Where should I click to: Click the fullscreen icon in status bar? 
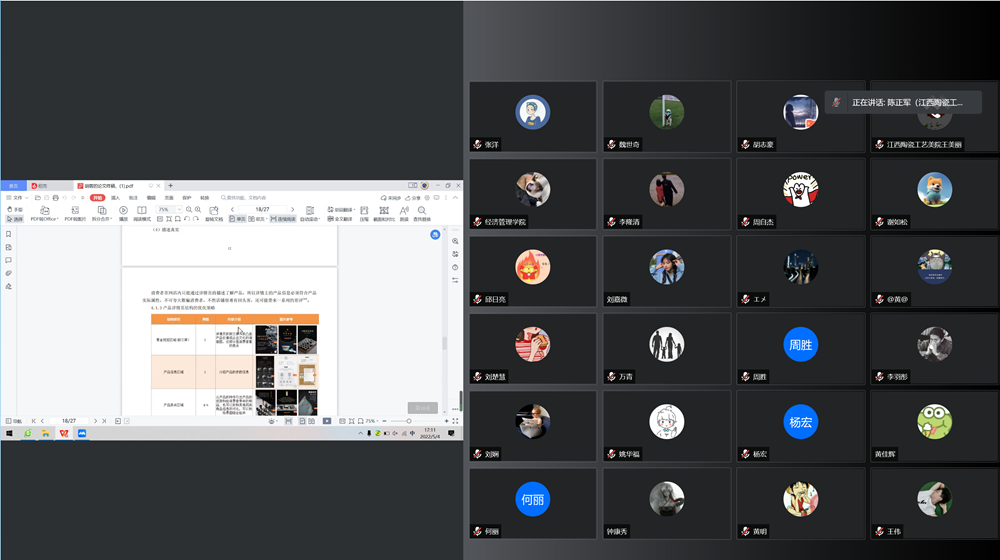[455, 421]
